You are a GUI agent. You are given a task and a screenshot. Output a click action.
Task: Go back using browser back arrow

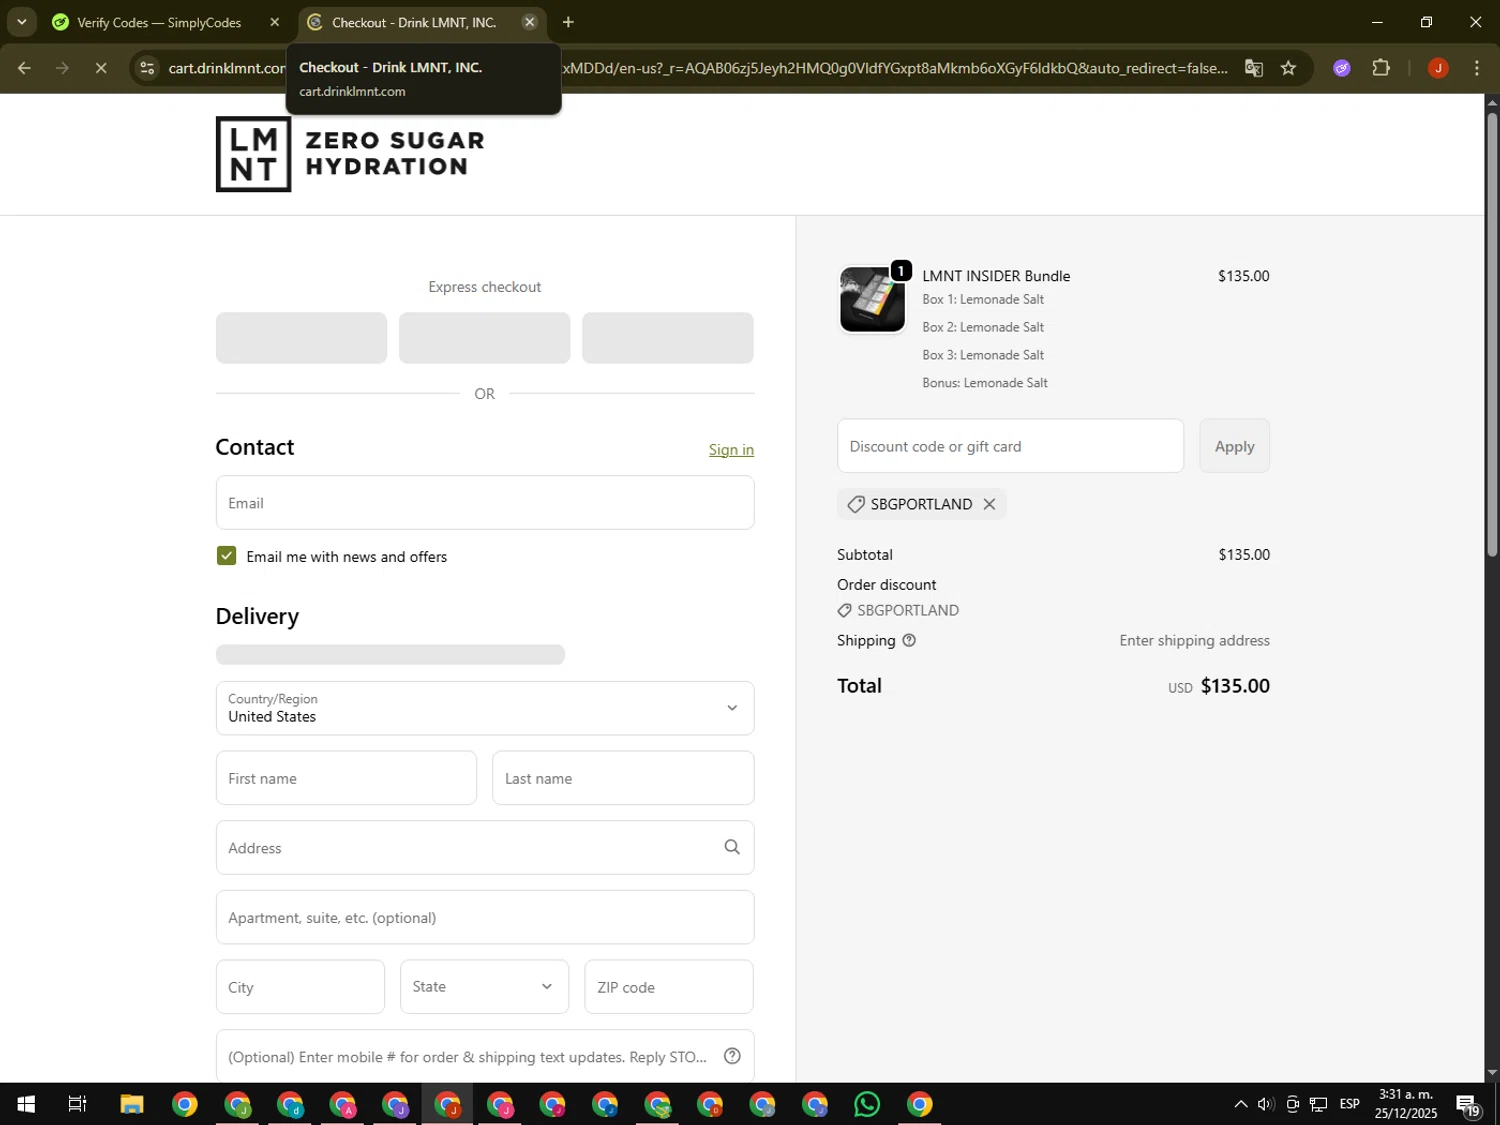24,68
